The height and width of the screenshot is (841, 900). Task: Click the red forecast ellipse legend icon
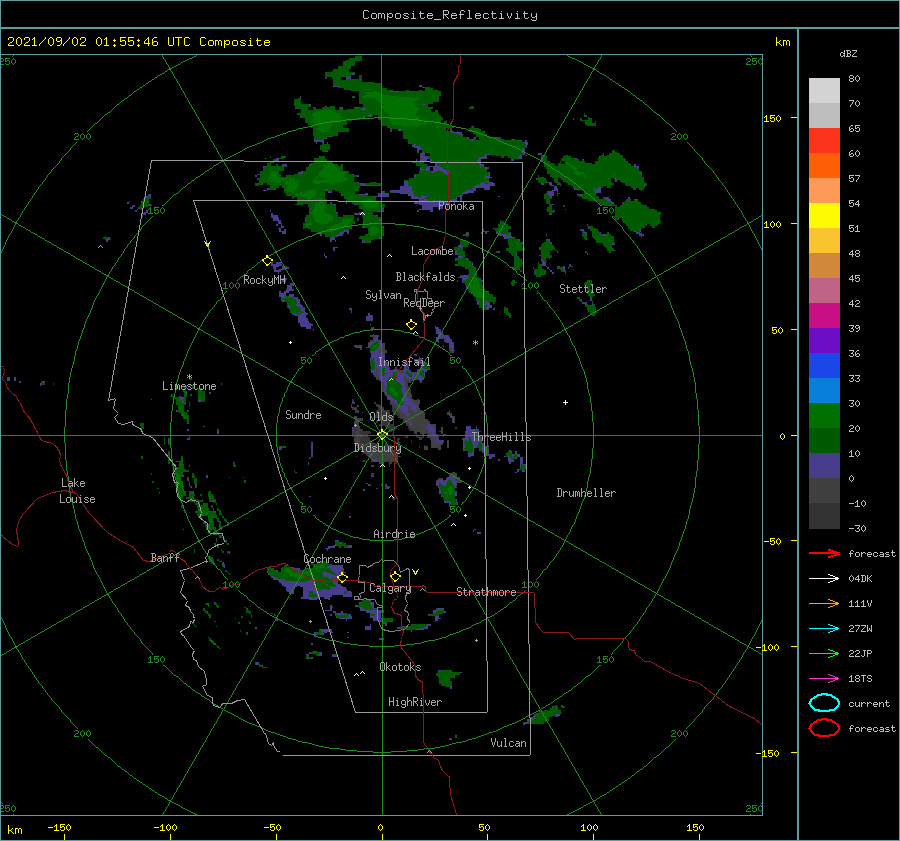824,728
